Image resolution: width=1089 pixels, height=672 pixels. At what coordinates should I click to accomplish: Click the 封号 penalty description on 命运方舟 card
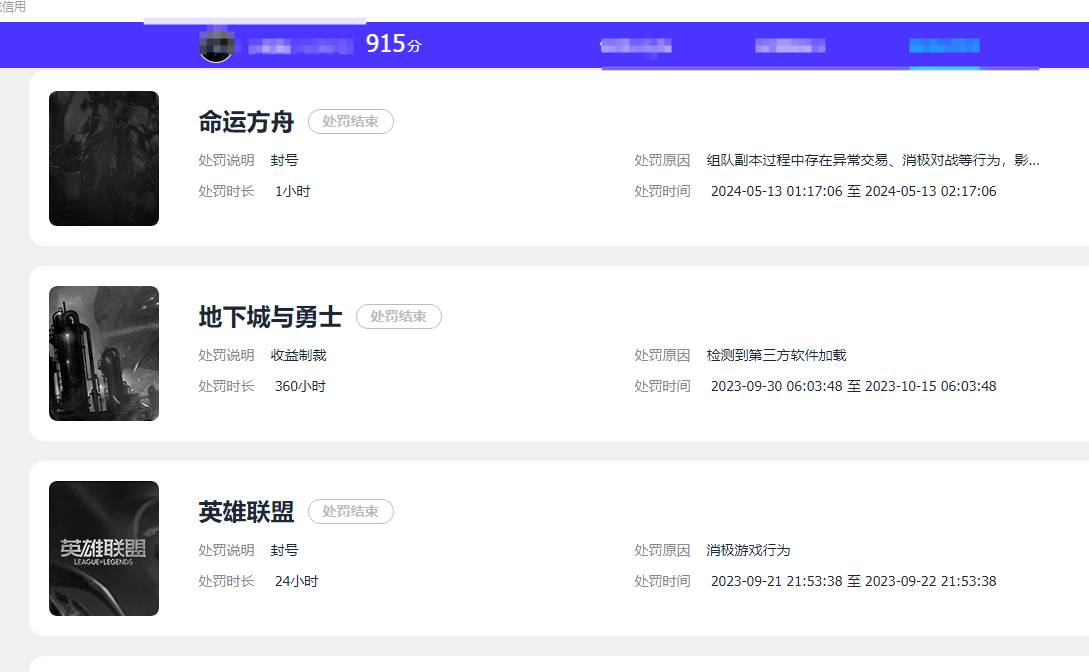(285, 160)
